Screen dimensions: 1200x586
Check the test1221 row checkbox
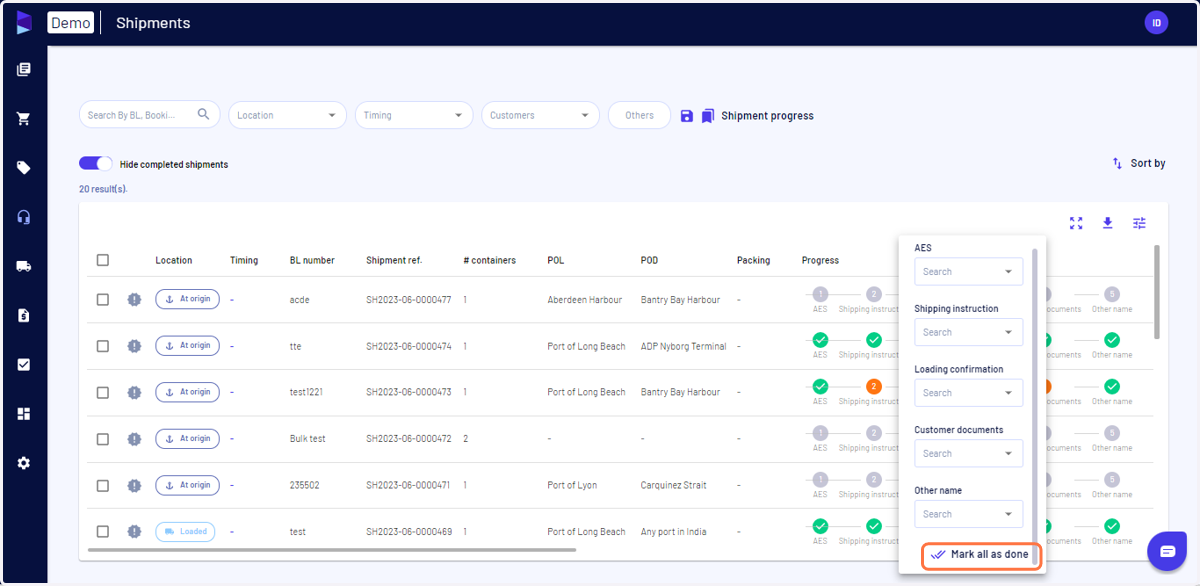point(102,392)
